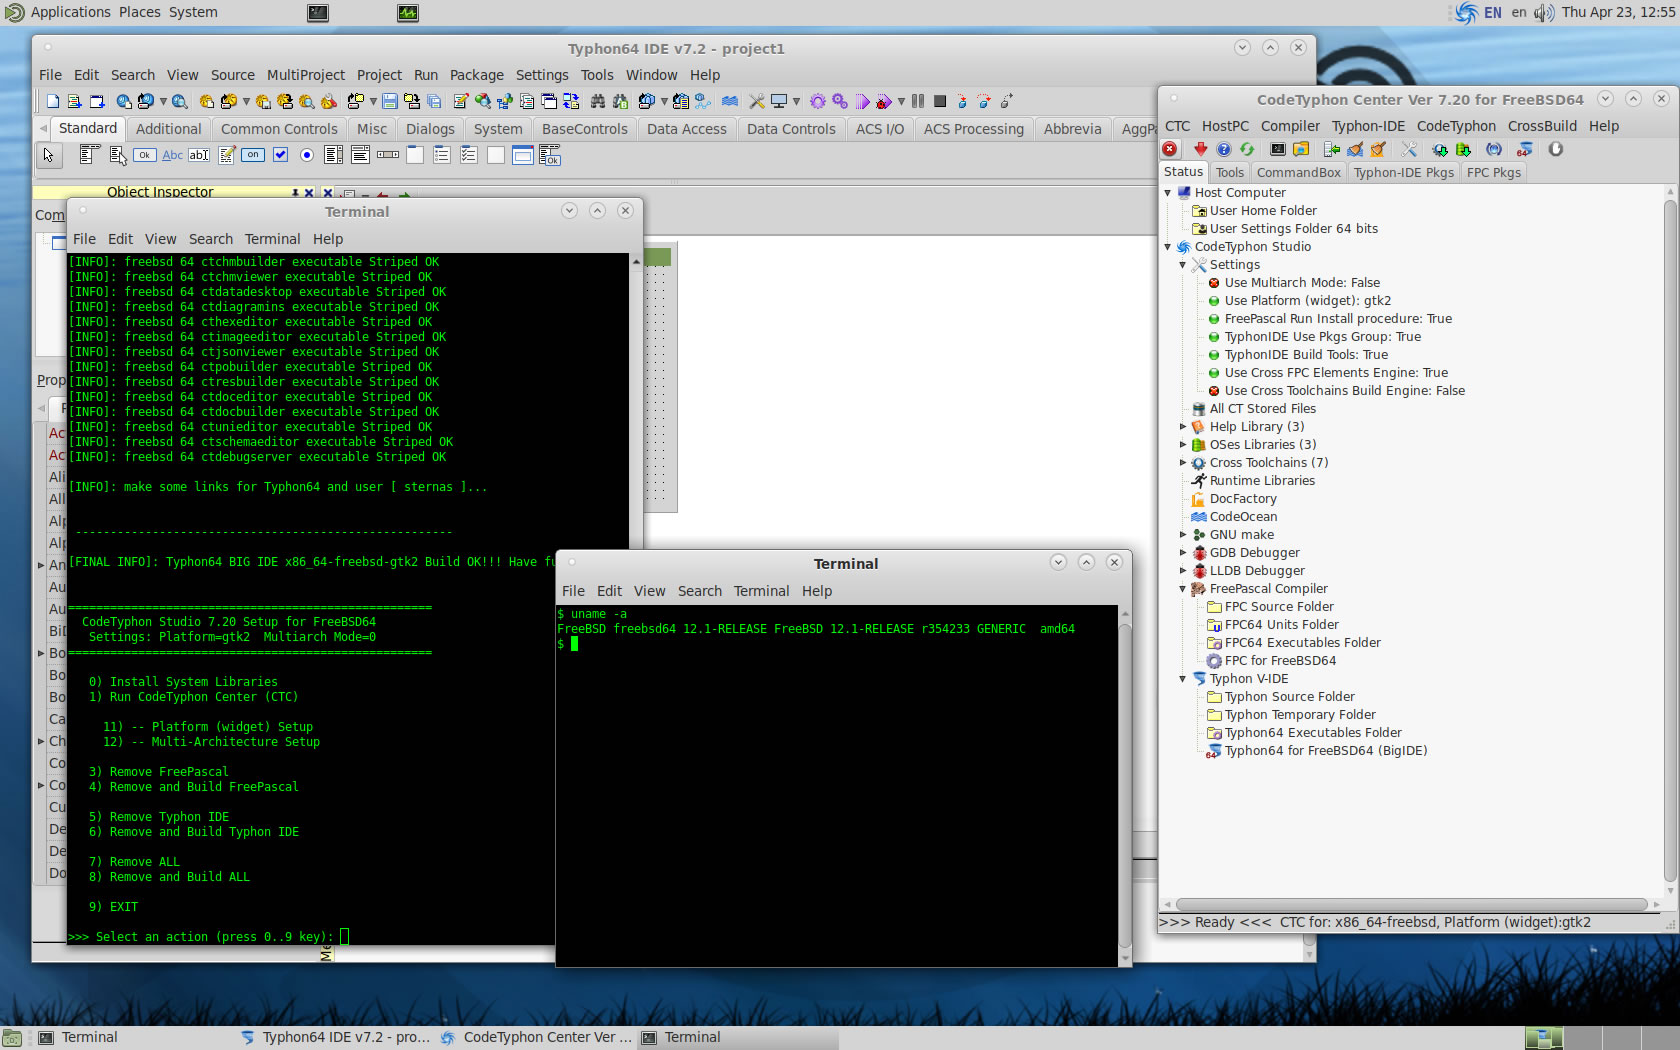Image resolution: width=1680 pixels, height=1050 pixels.
Task: Pick the TCheckBox component in the palette
Action: (280, 155)
